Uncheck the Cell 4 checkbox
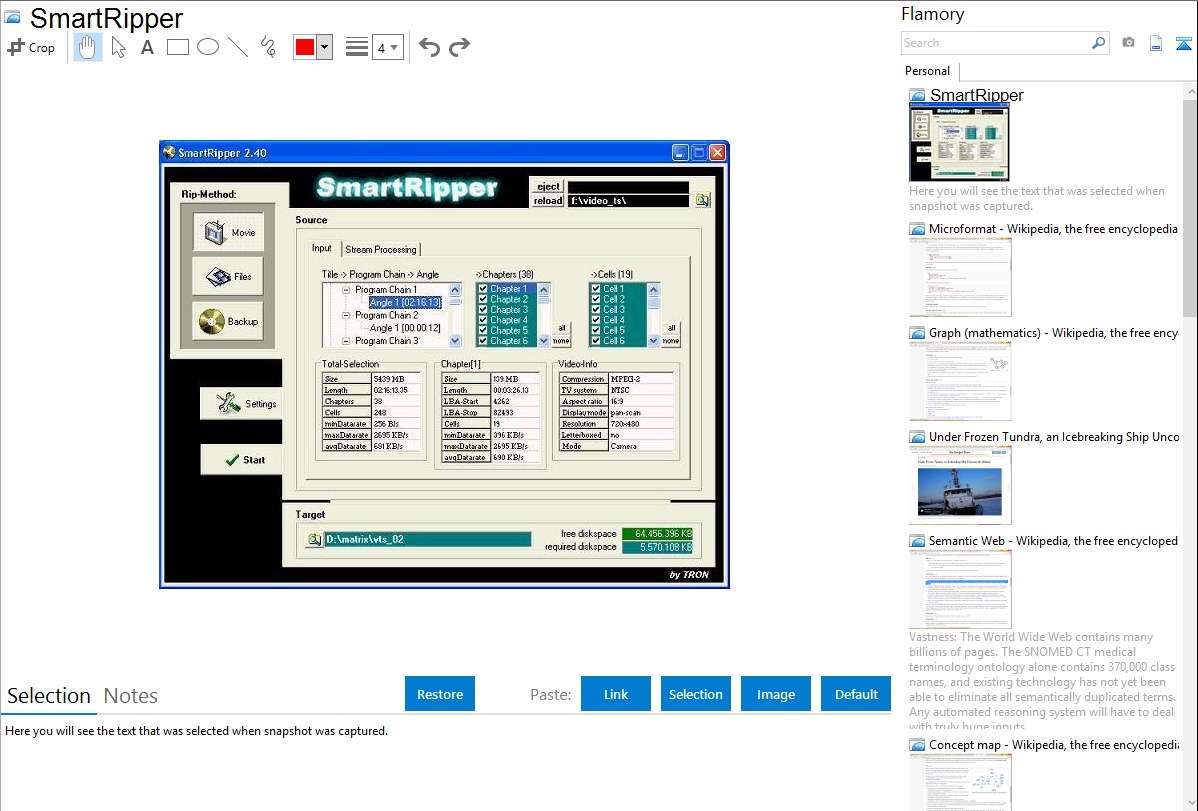Screen dimensions: 1198x811 click(x=596, y=320)
